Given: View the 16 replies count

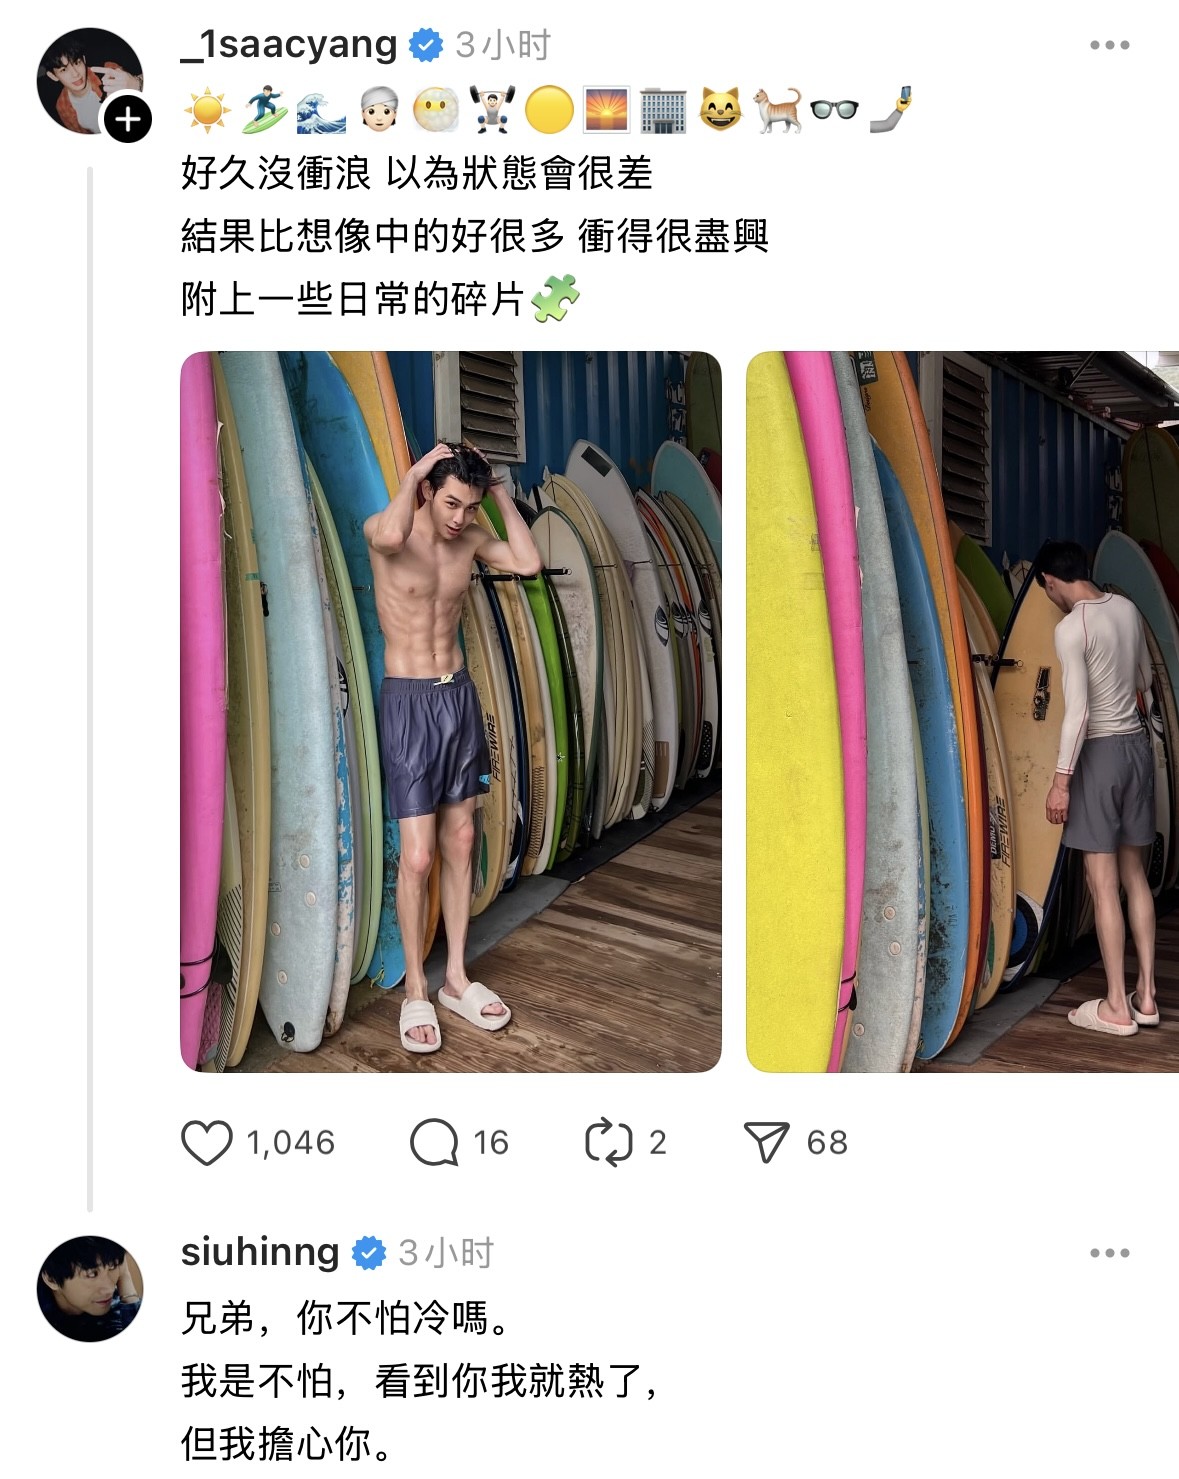Looking at the screenshot, I should [x=491, y=1142].
